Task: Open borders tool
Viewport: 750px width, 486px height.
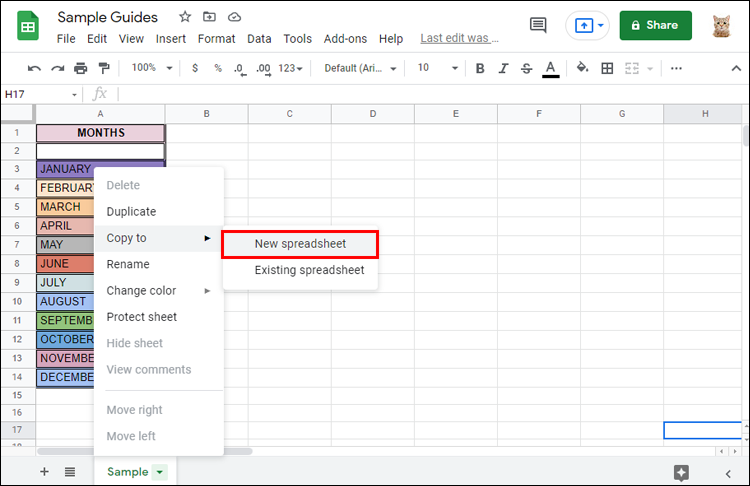Action: coord(607,68)
